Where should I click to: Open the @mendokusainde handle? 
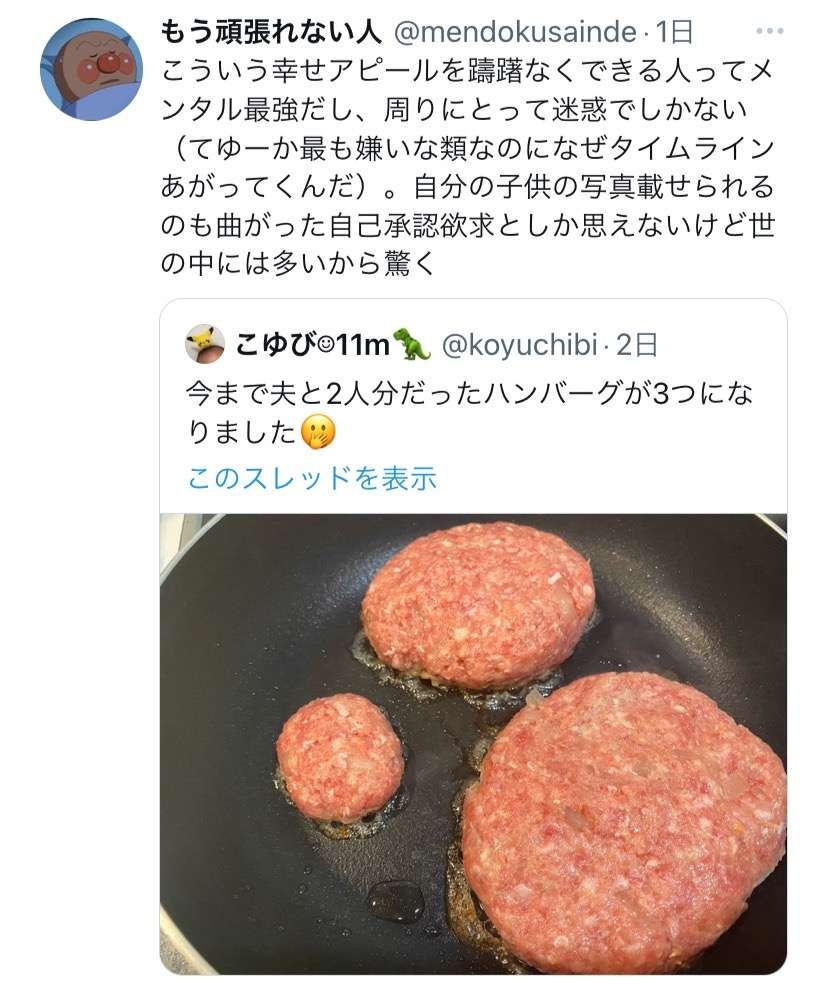(515, 33)
